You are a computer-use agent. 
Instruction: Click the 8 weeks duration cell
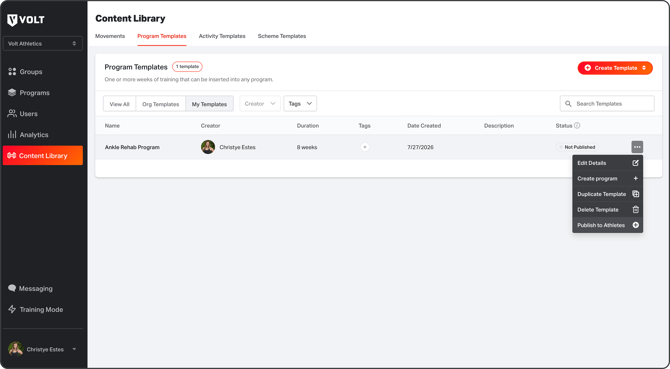tap(307, 147)
